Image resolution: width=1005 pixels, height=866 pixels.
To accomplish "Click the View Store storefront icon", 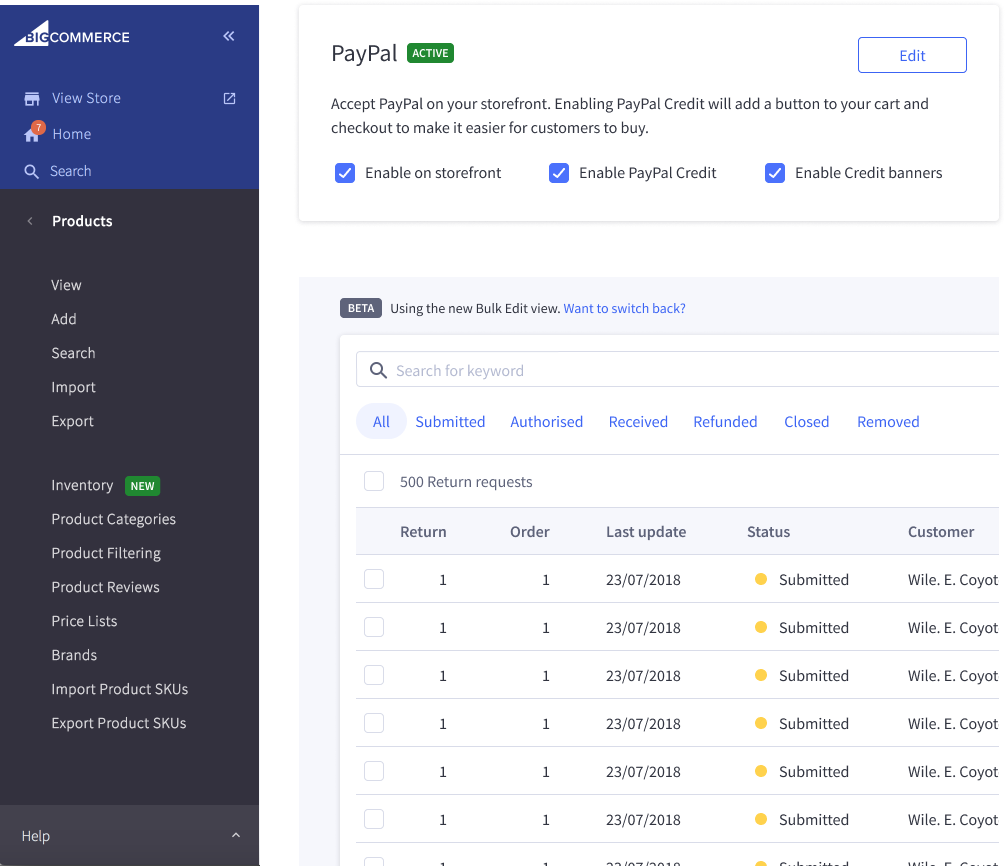I will [31, 99].
